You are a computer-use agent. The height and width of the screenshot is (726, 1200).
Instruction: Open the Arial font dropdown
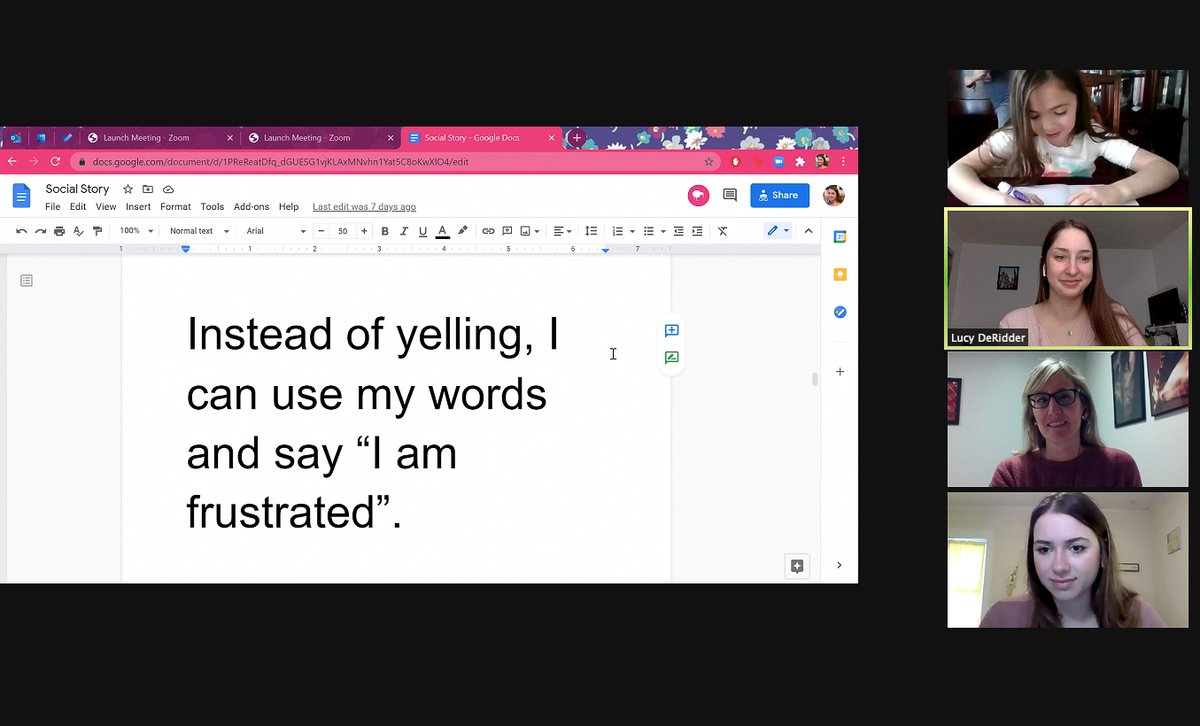point(276,231)
